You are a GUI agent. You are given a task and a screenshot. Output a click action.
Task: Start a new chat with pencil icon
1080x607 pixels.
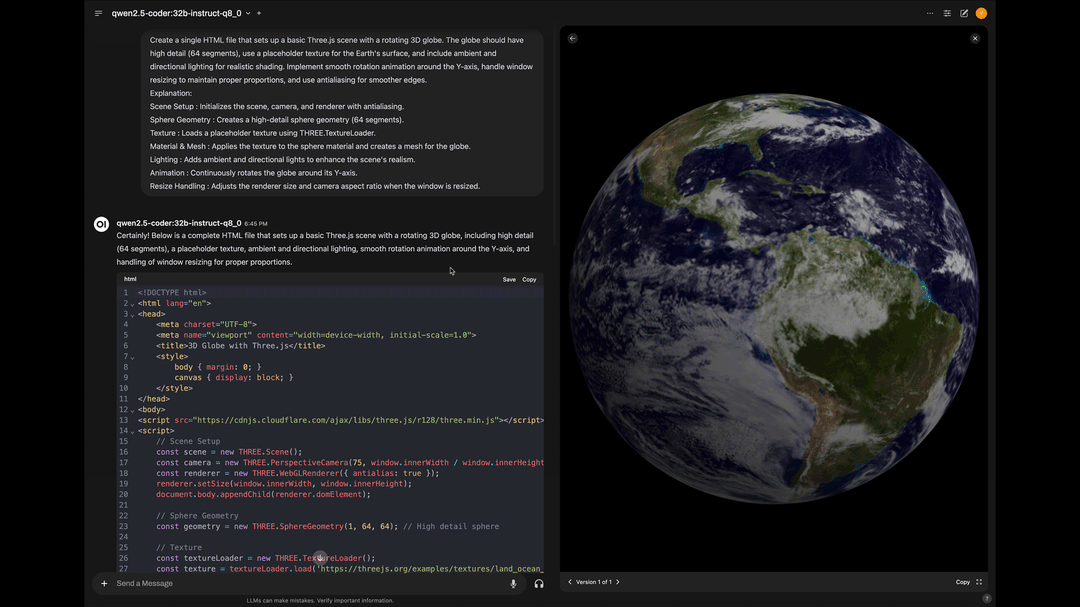coord(964,13)
